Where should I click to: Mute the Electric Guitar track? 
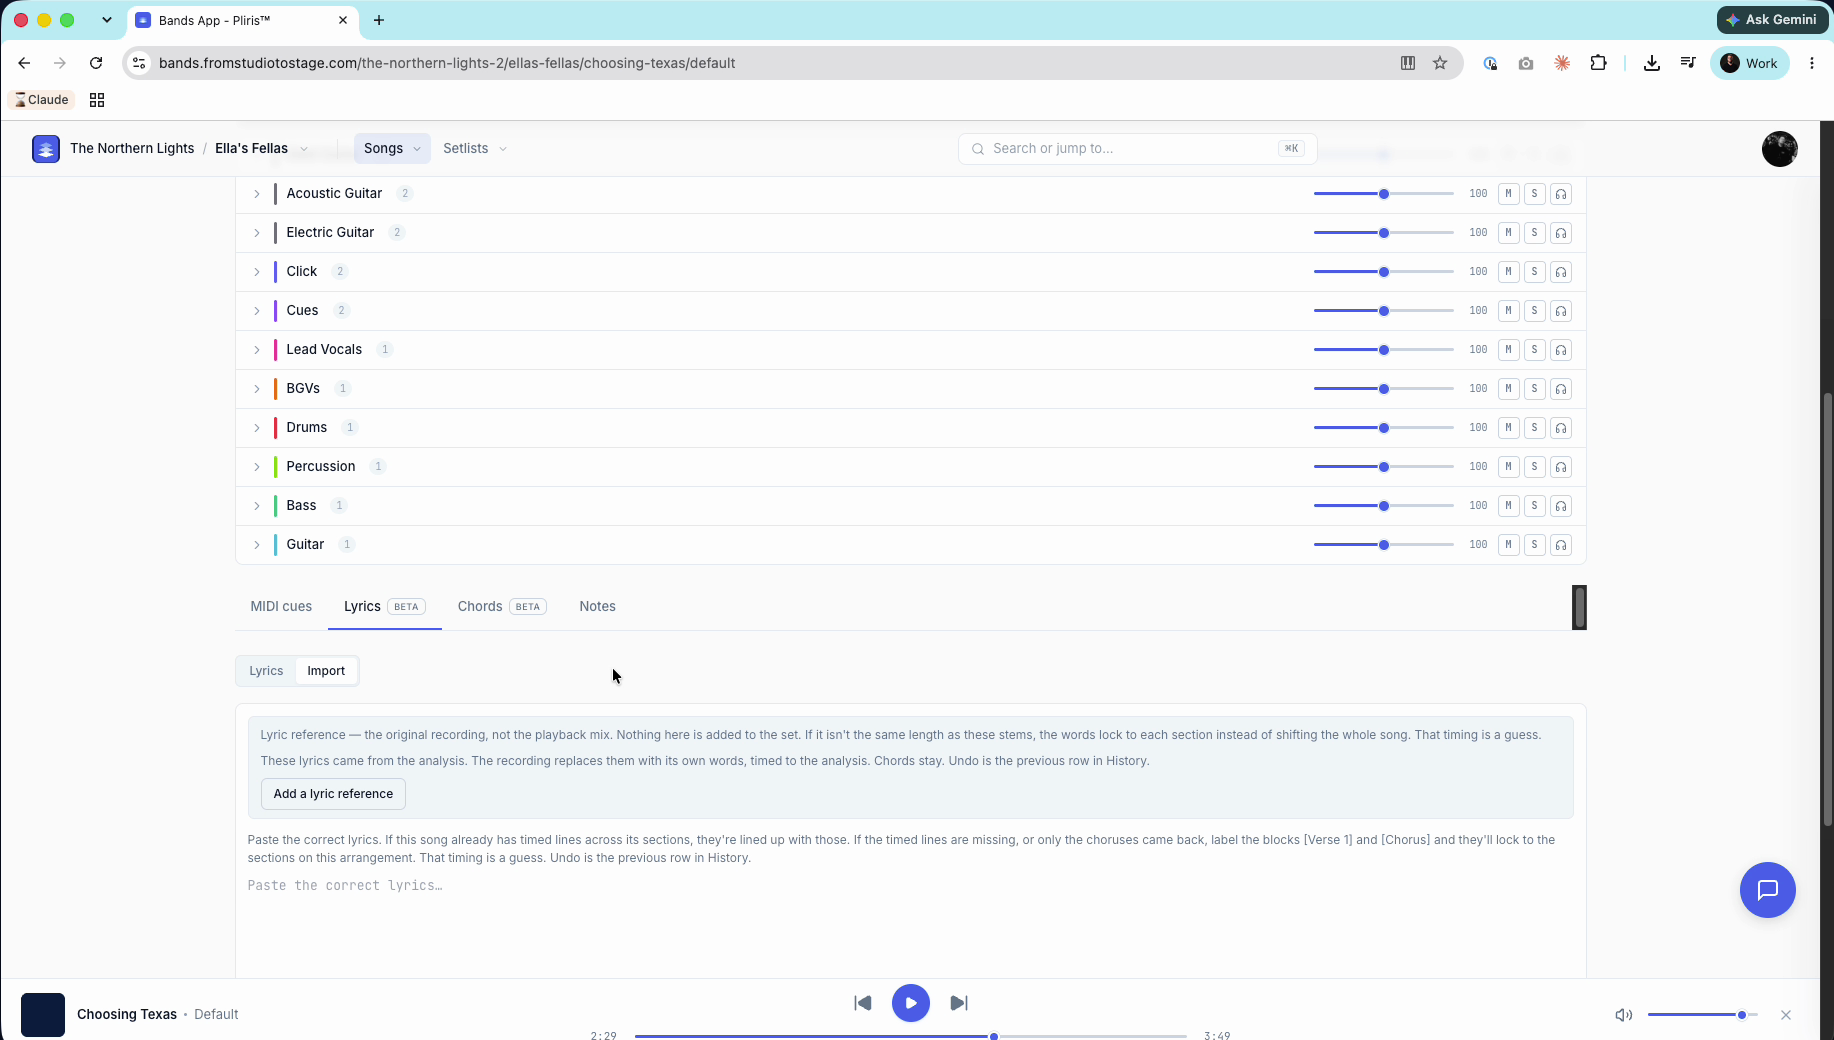tap(1508, 233)
